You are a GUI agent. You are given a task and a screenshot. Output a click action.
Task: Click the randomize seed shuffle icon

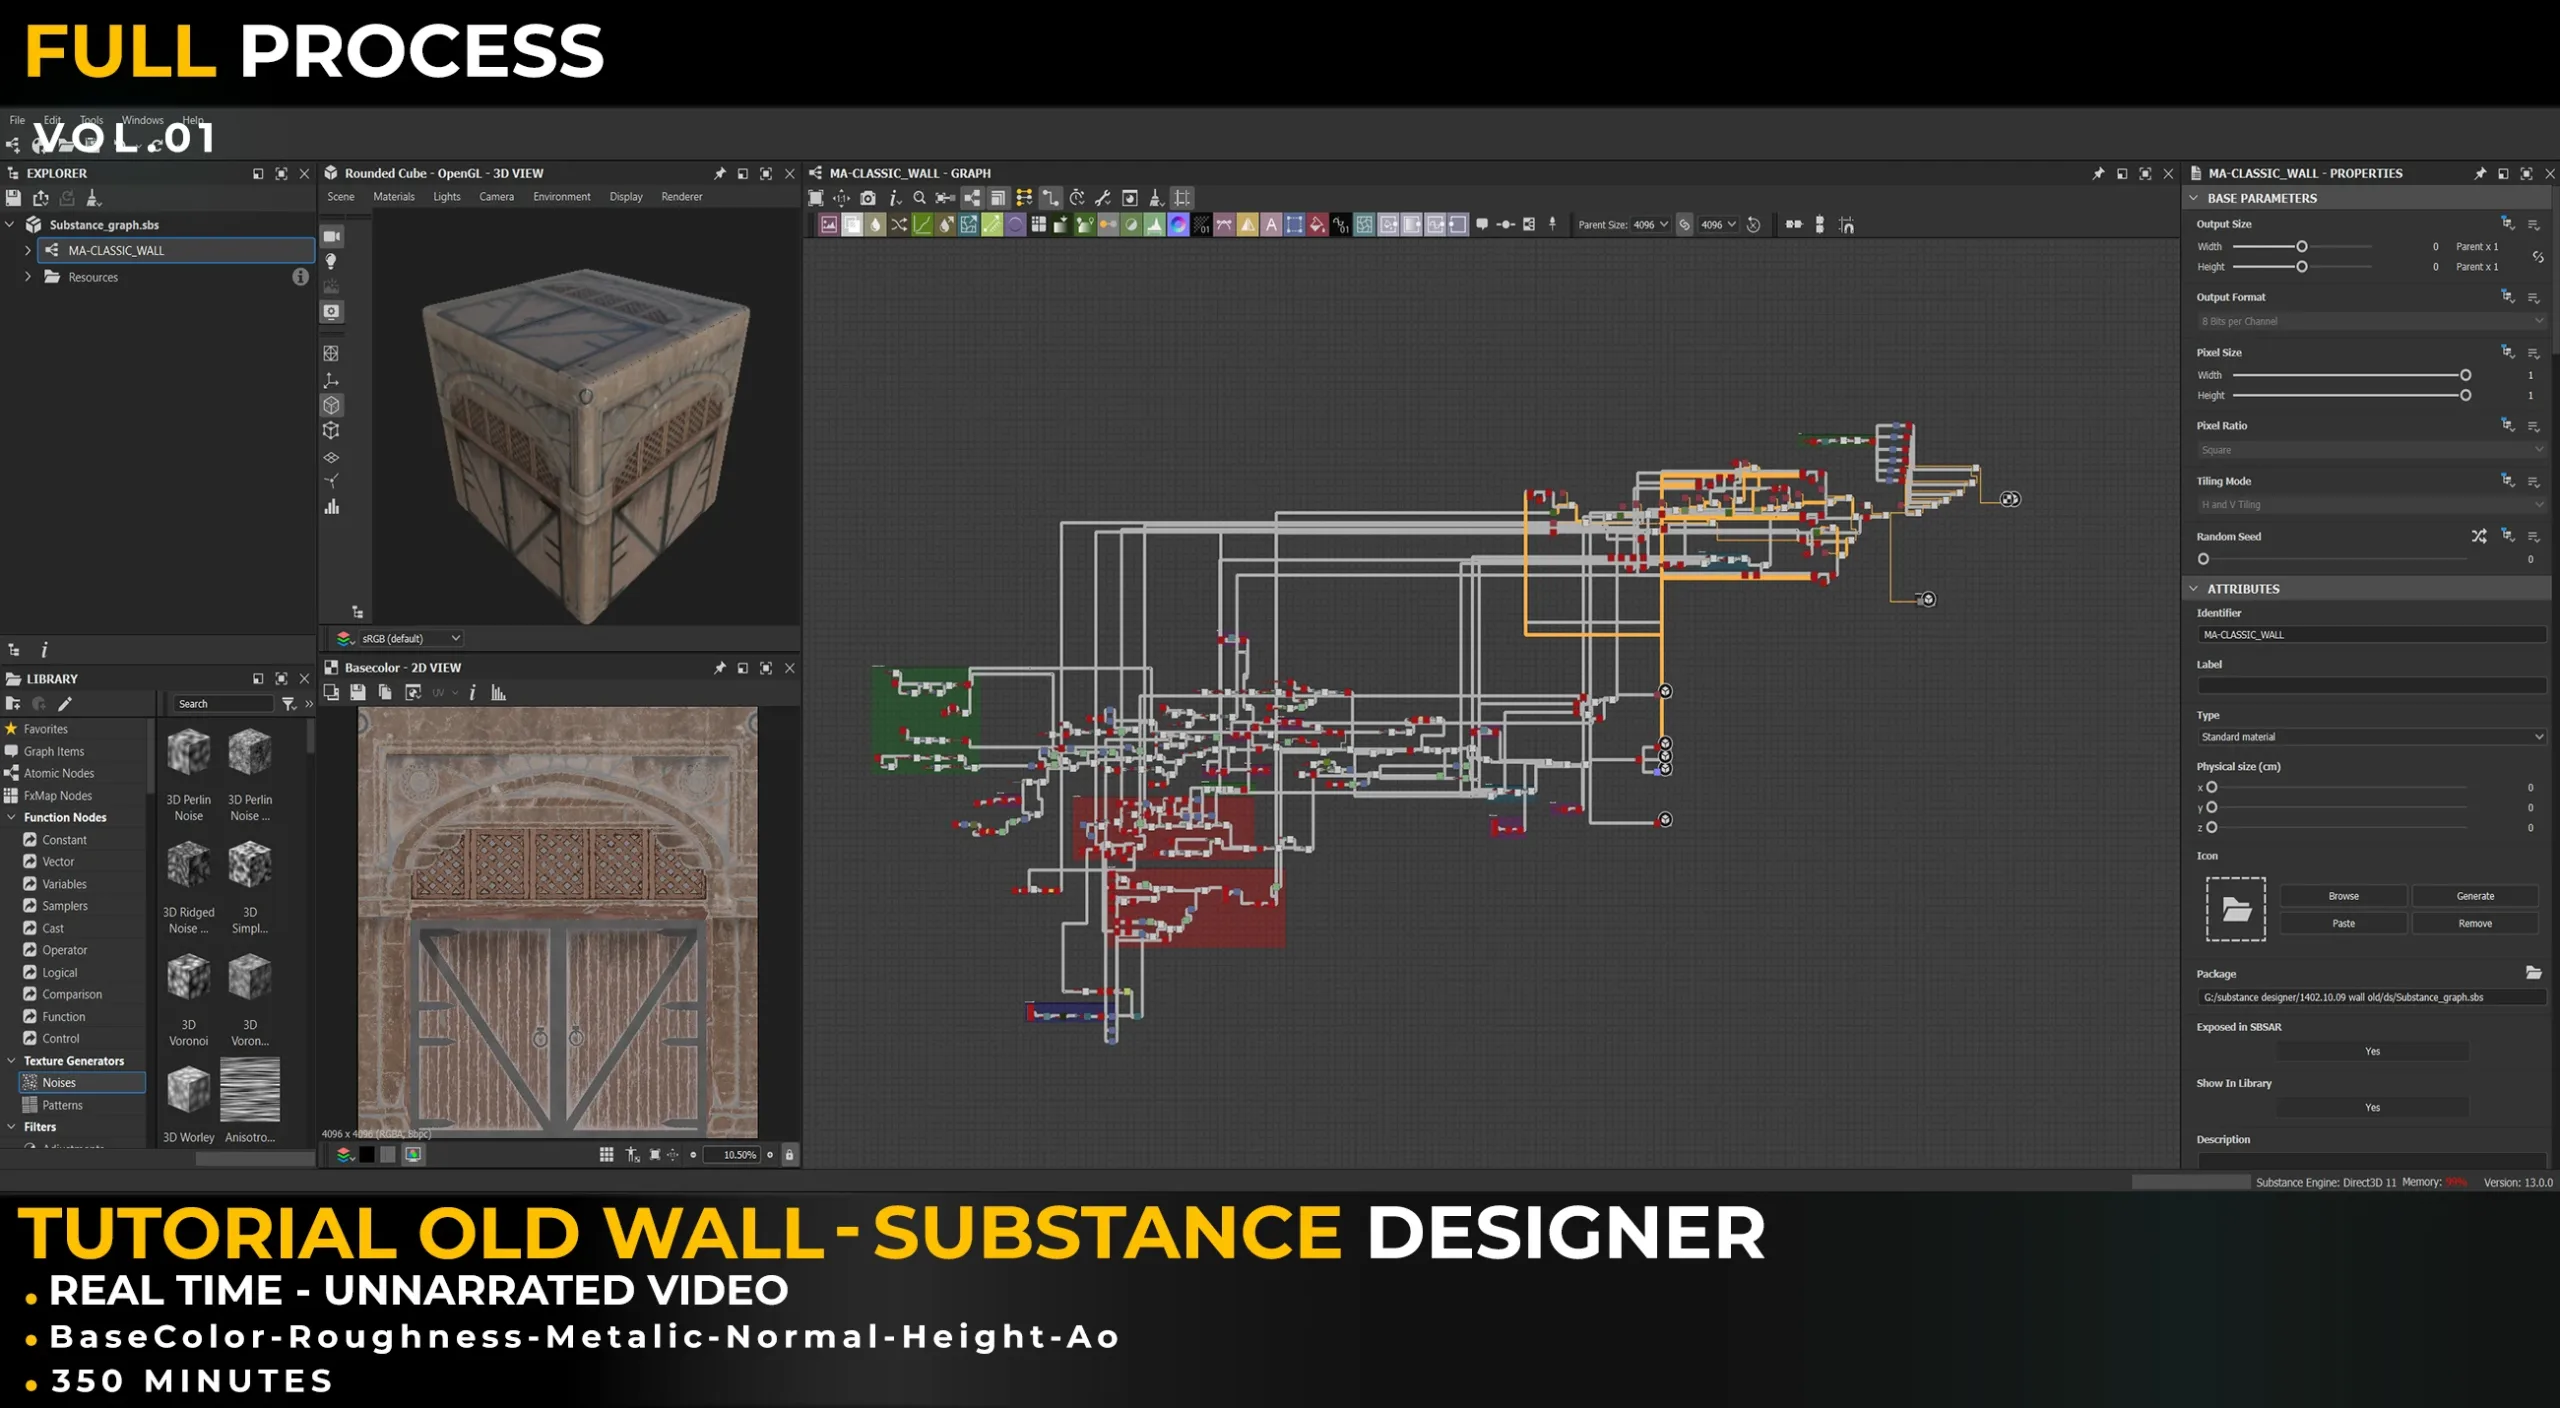tap(2478, 536)
